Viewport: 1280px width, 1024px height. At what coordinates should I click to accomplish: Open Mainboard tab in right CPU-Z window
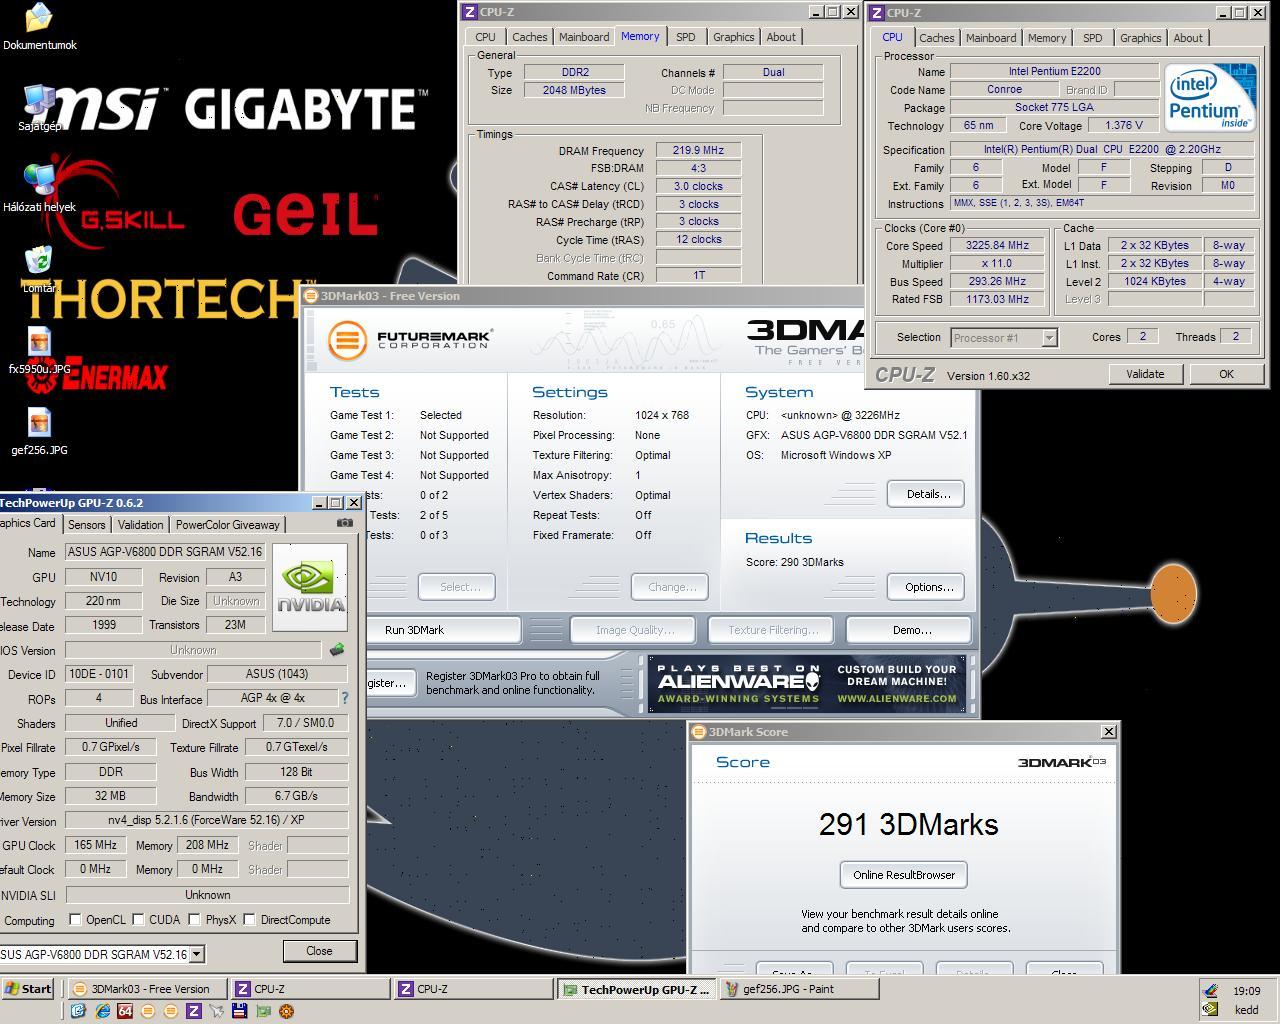[x=991, y=38]
